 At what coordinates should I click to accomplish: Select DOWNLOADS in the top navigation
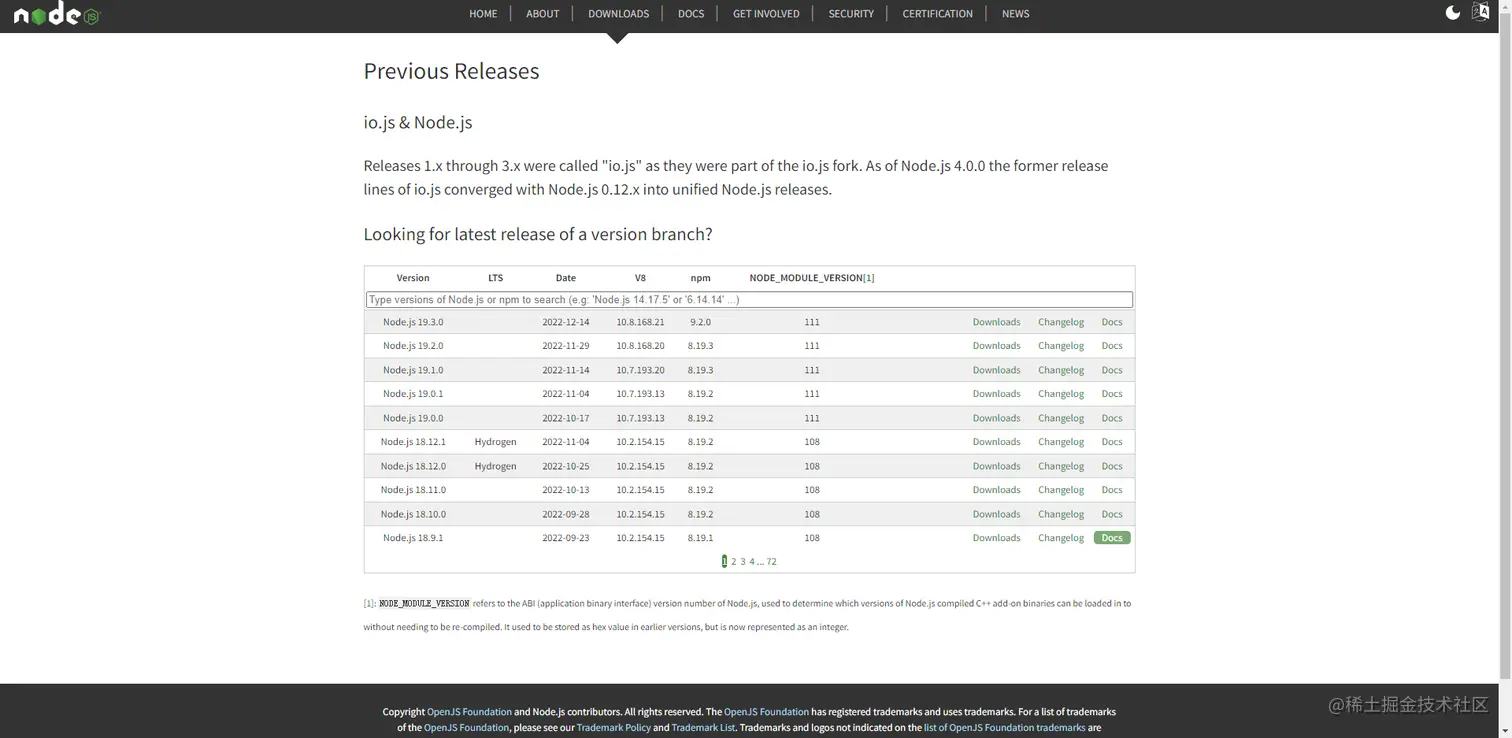618,14
